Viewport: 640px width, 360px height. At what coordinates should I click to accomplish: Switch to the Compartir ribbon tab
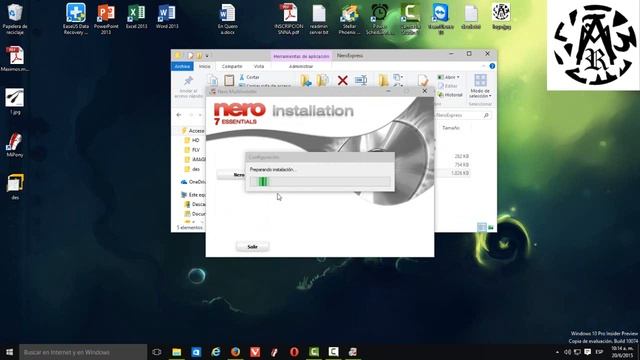coord(232,66)
